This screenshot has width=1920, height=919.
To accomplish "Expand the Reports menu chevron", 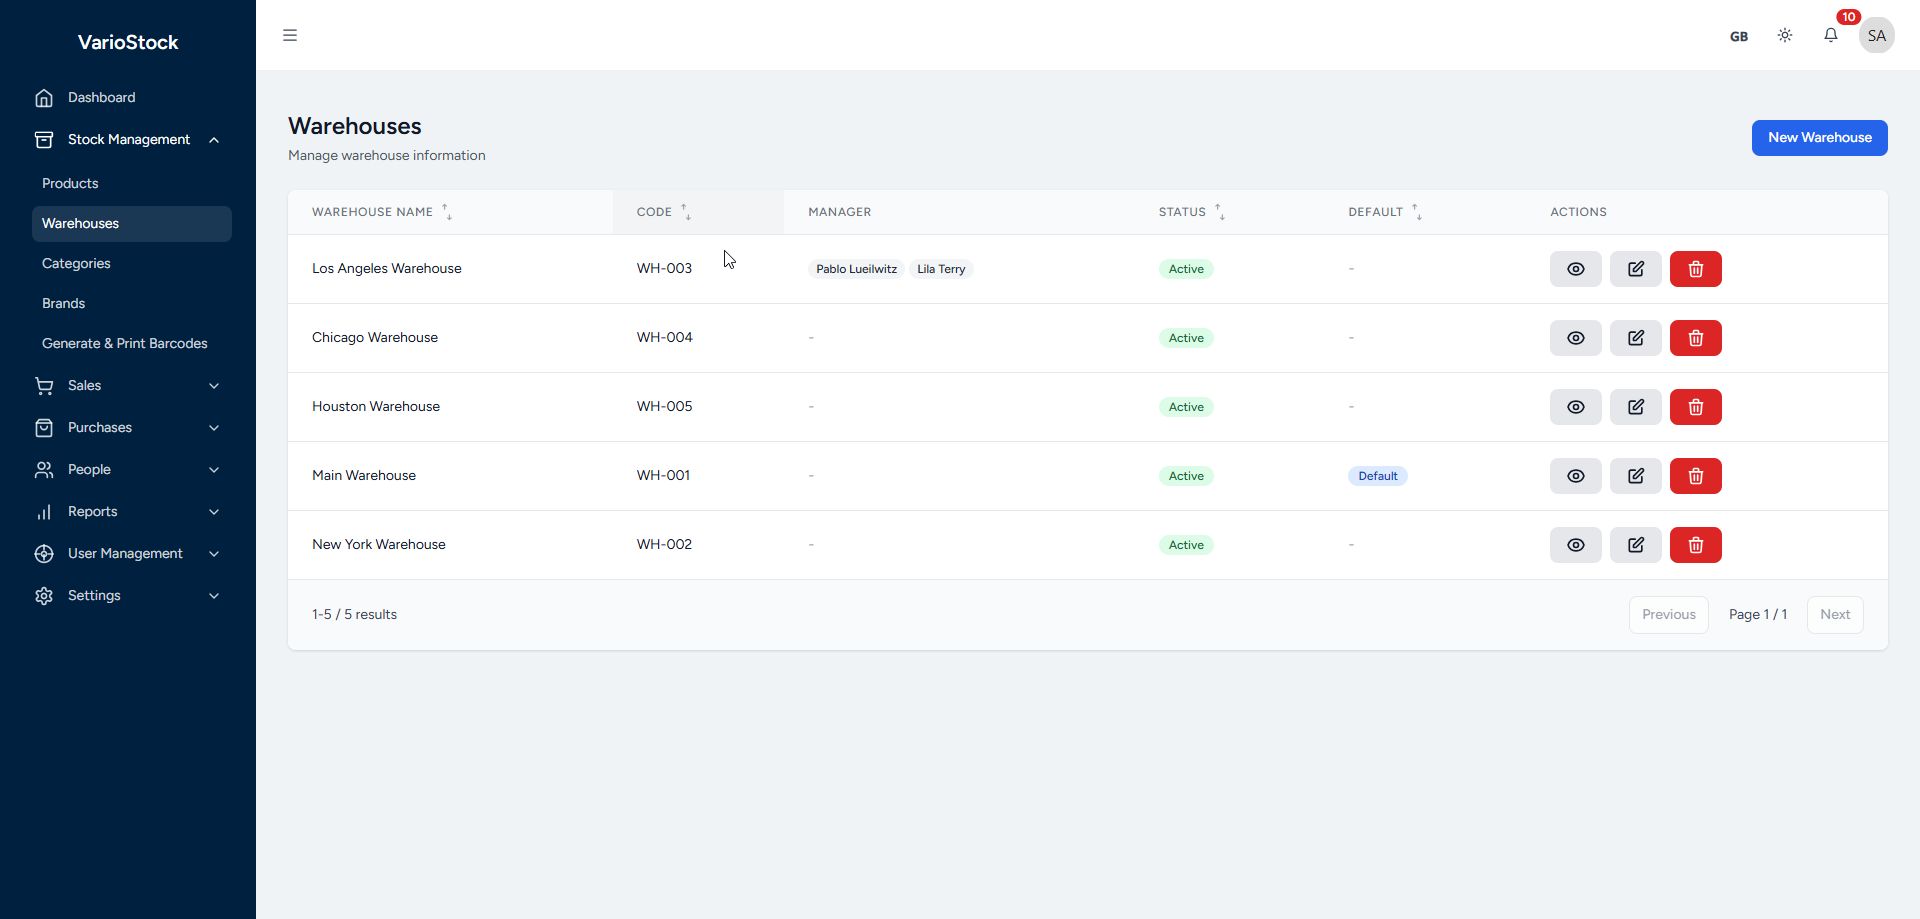I will (214, 512).
